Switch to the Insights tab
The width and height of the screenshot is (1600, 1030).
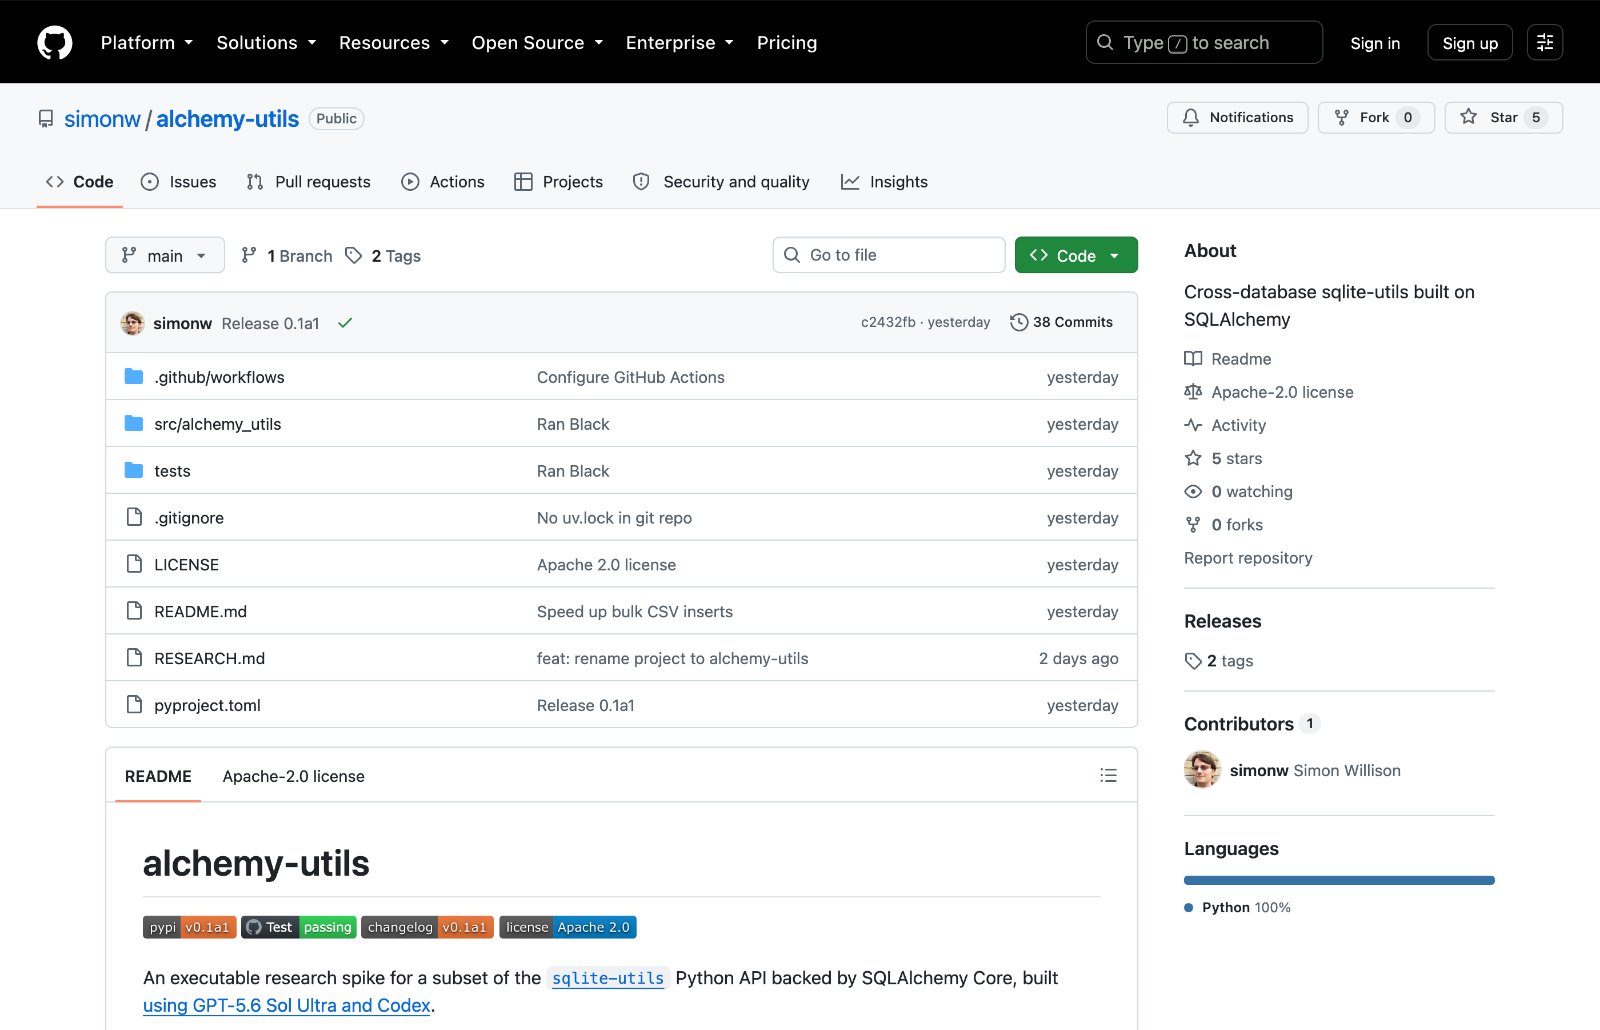point(885,181)
